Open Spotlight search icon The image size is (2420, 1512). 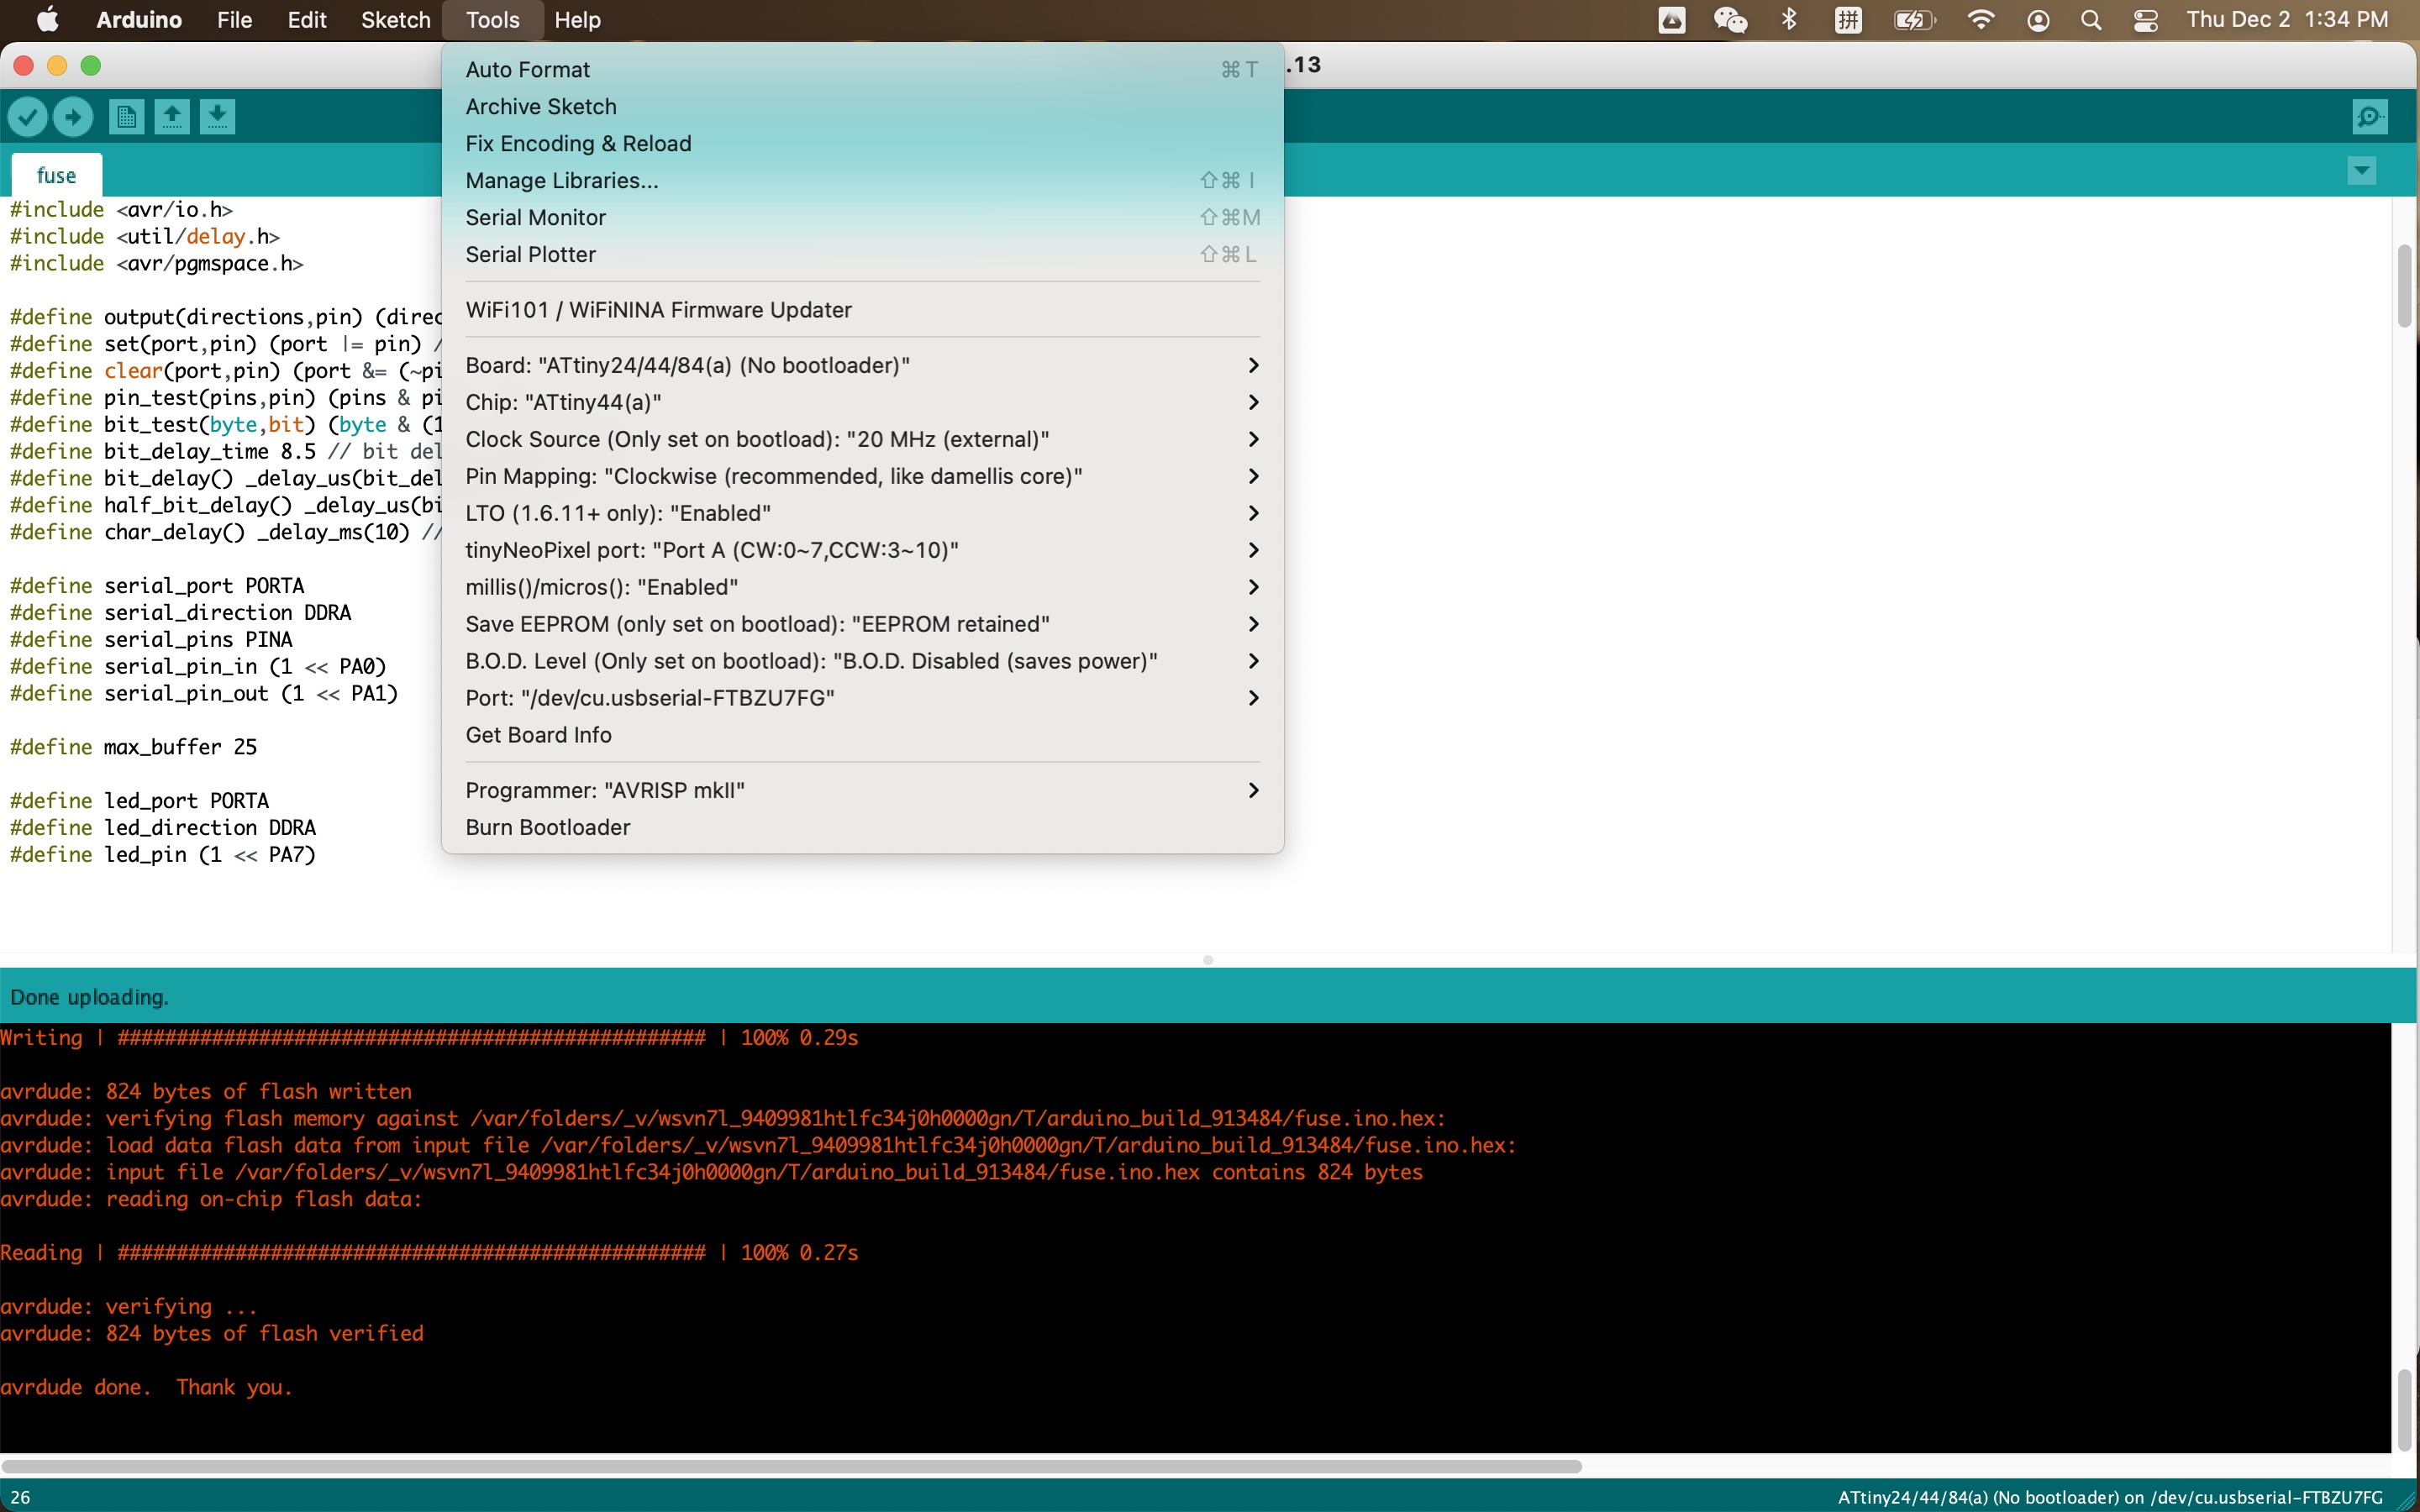pos(2091,20)
